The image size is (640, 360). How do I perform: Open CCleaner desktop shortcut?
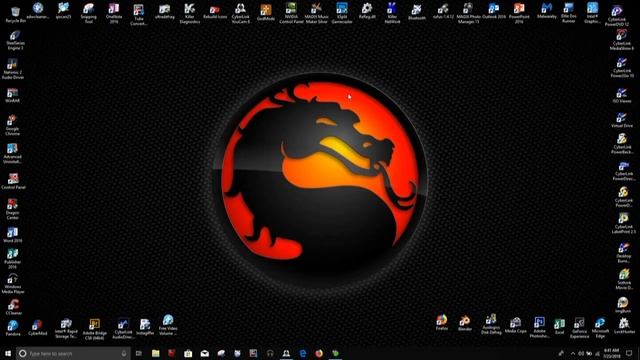pyautogui.click(x=13, y=307)
